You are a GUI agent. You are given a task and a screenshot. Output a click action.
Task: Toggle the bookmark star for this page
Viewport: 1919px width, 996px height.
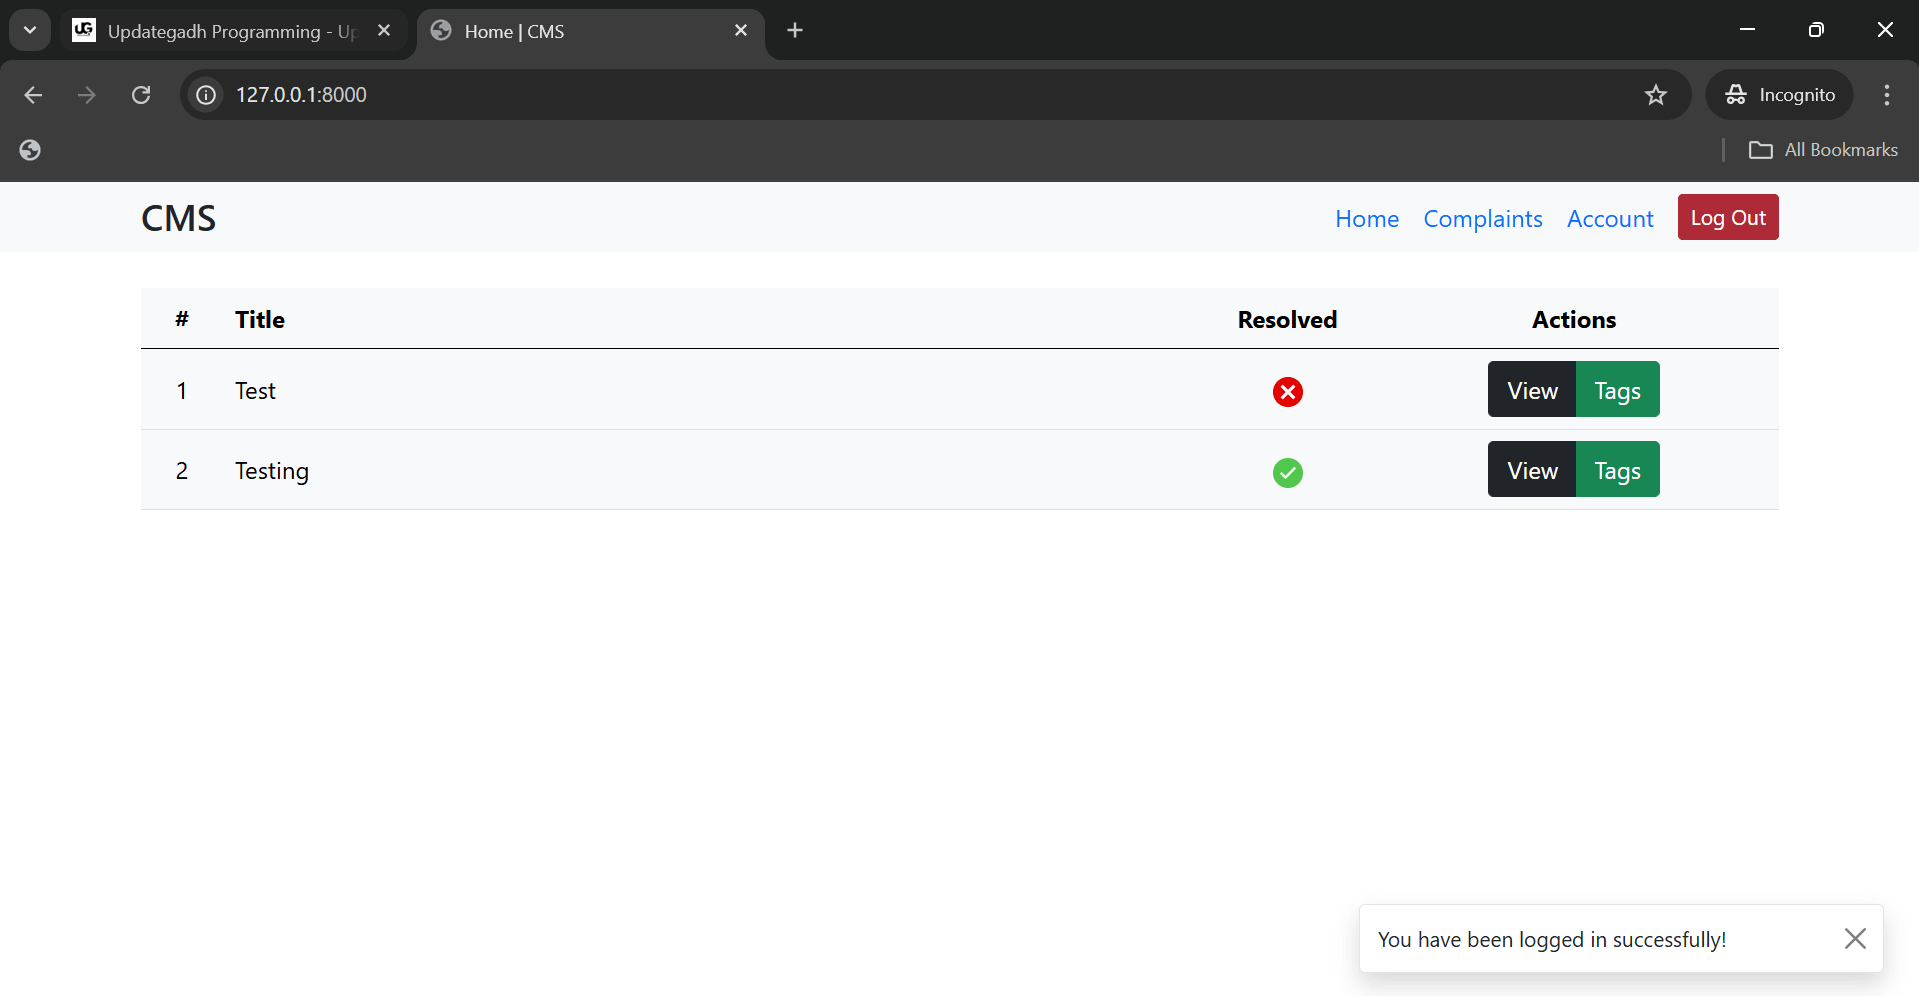1656,95
